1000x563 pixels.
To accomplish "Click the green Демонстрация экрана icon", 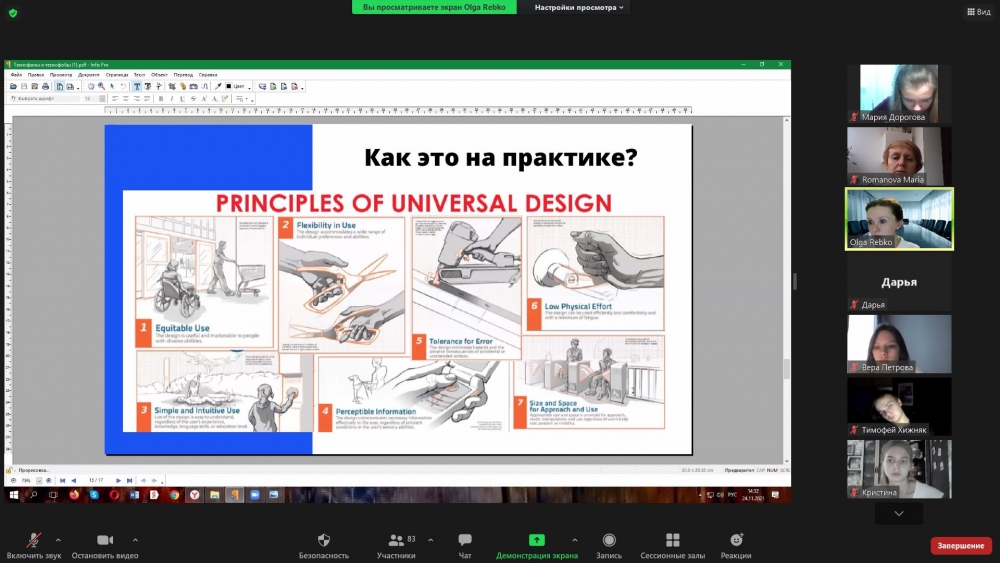I will pos(537,540).
